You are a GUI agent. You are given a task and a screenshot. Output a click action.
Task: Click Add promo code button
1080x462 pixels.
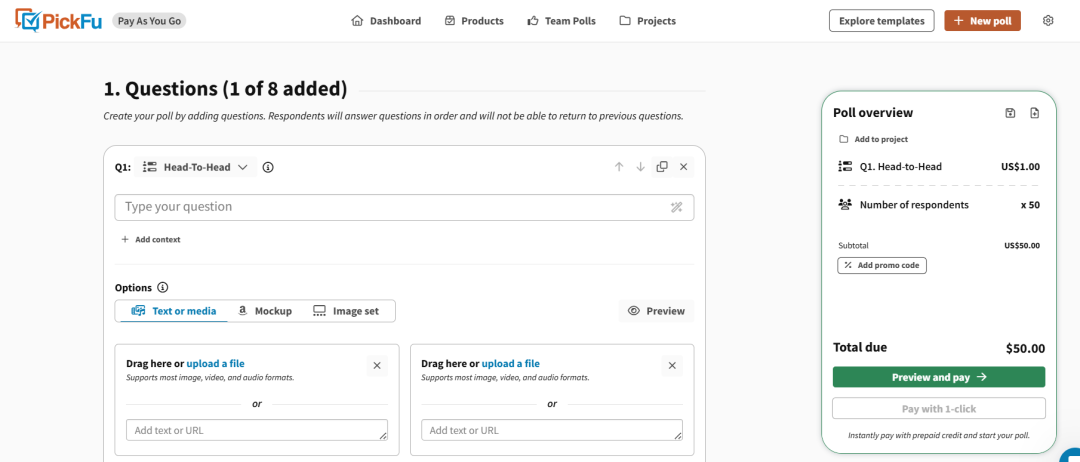point(882,266)
